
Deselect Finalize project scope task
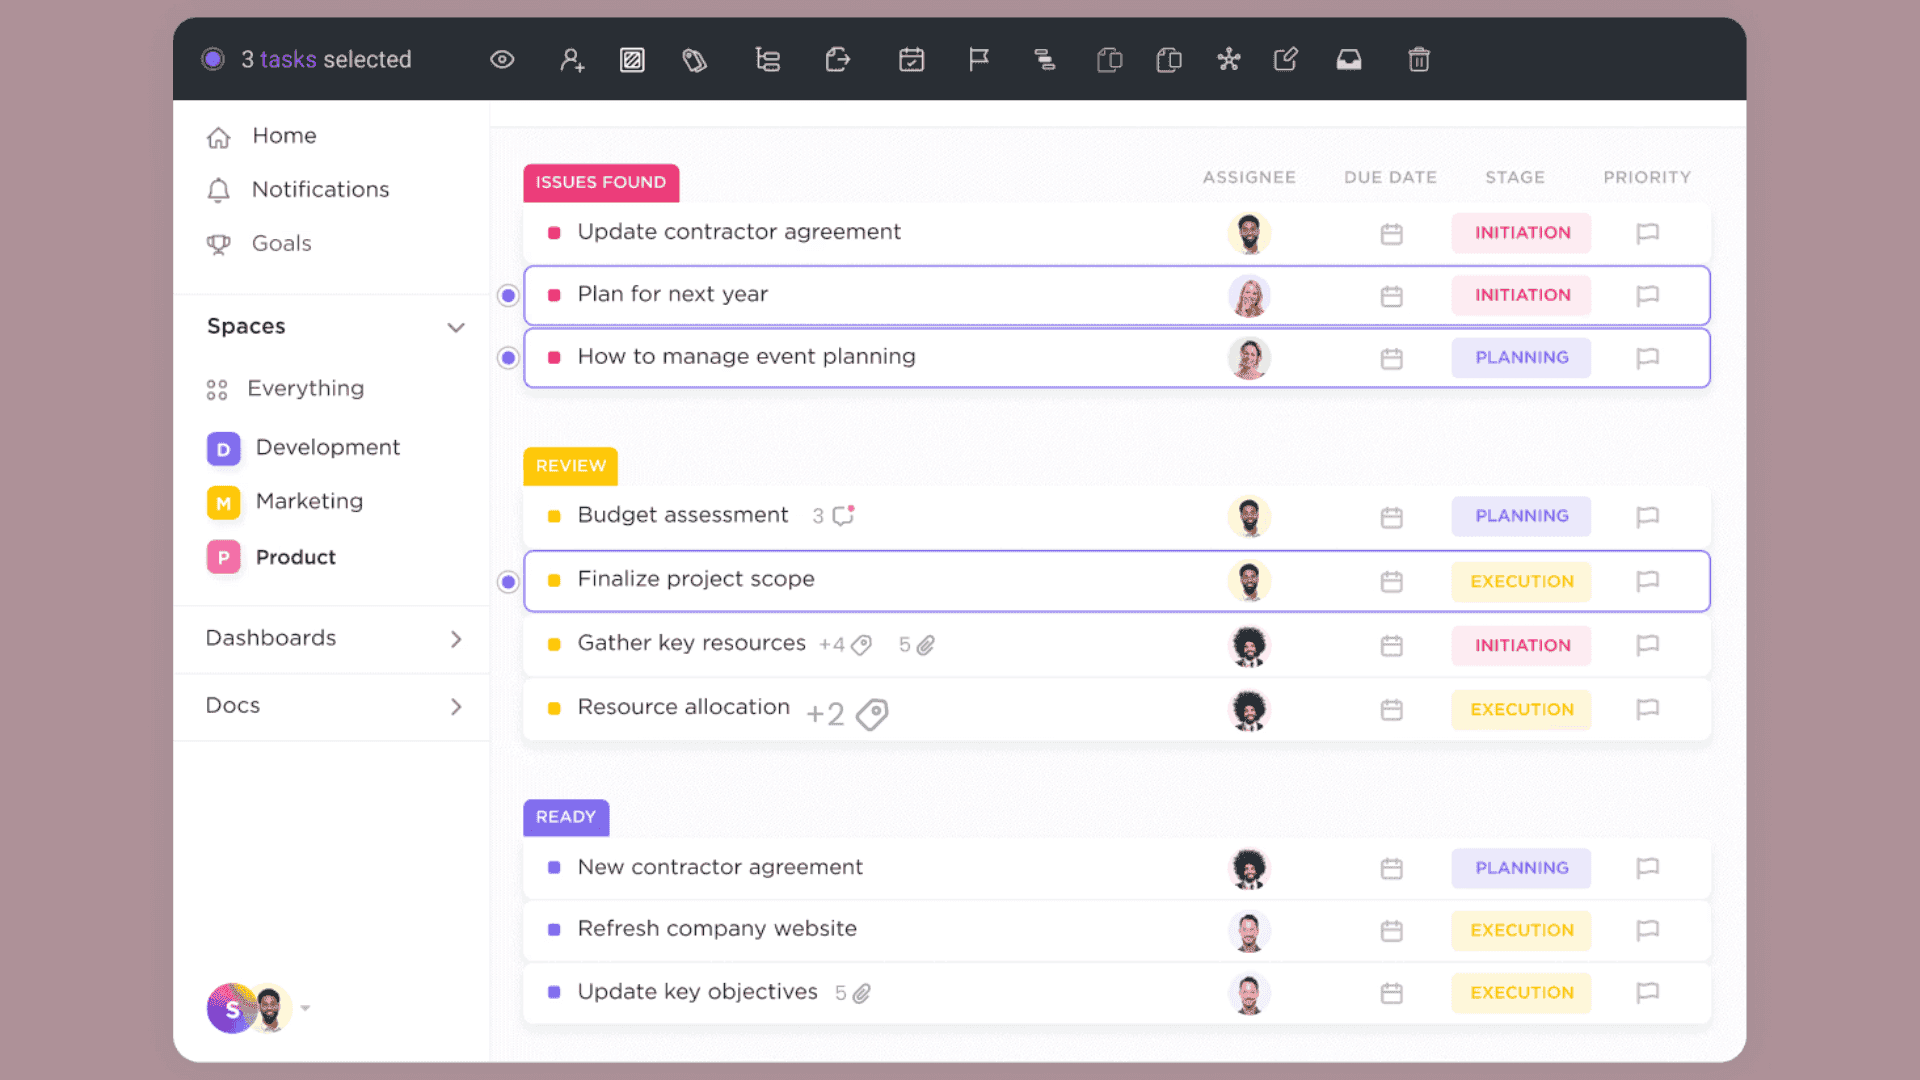508,581
